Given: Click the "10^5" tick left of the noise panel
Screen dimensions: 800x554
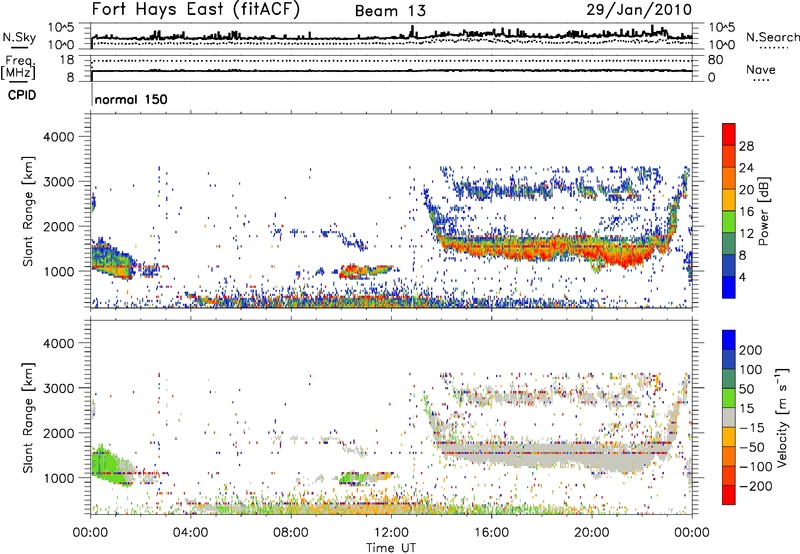Looking at the screenshot, I should pyautogui.click(x=61, y=27).
